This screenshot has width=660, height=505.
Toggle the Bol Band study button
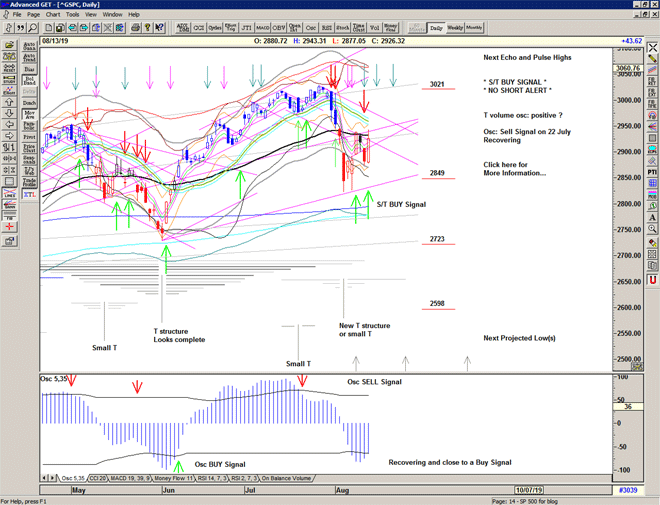[x=29, y=80]
